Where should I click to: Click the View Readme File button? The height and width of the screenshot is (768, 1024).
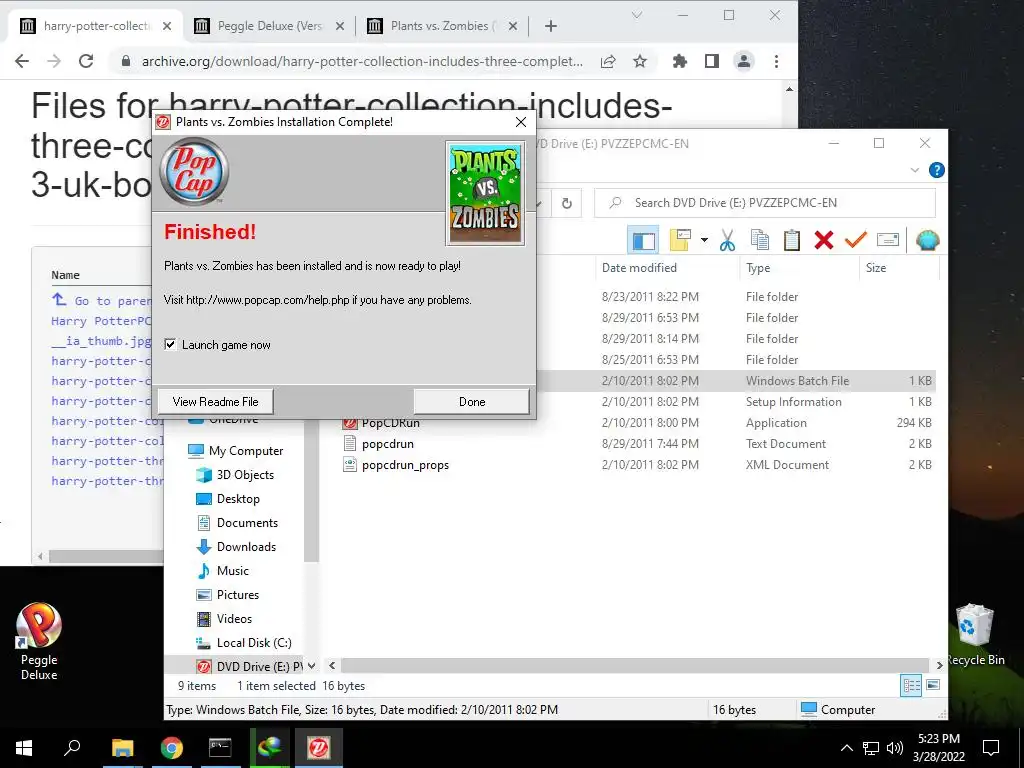point(216,402)
